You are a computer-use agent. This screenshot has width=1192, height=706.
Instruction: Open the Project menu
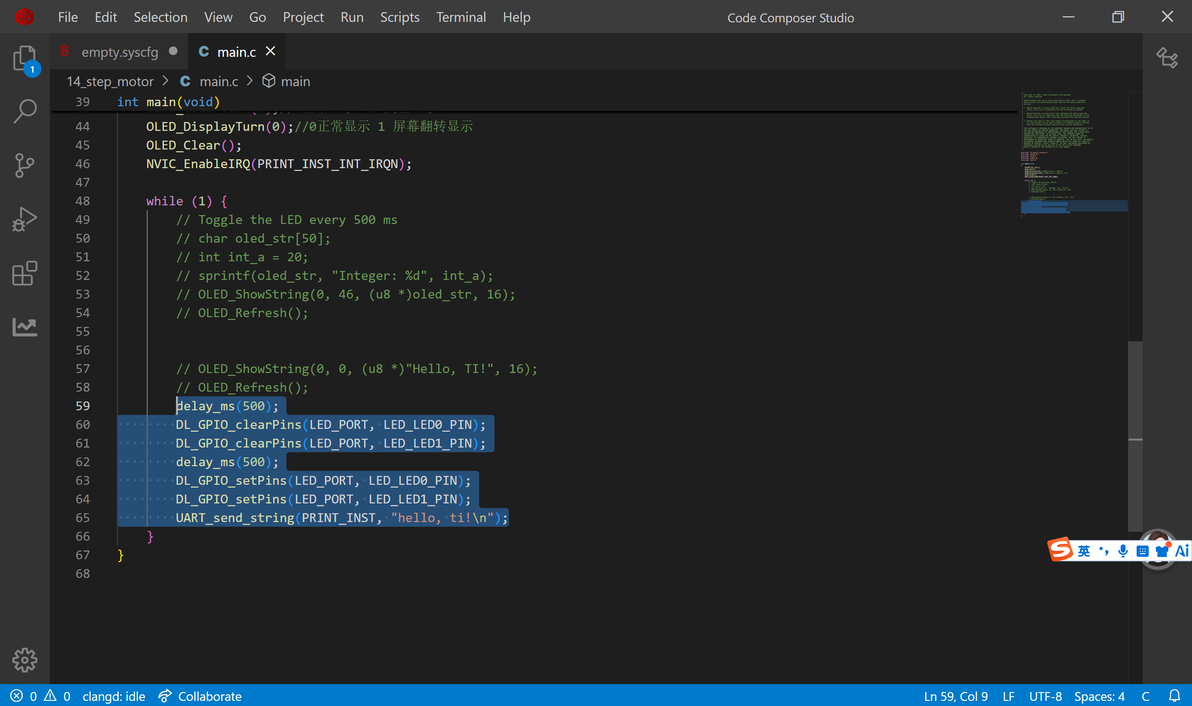(303, 17)
